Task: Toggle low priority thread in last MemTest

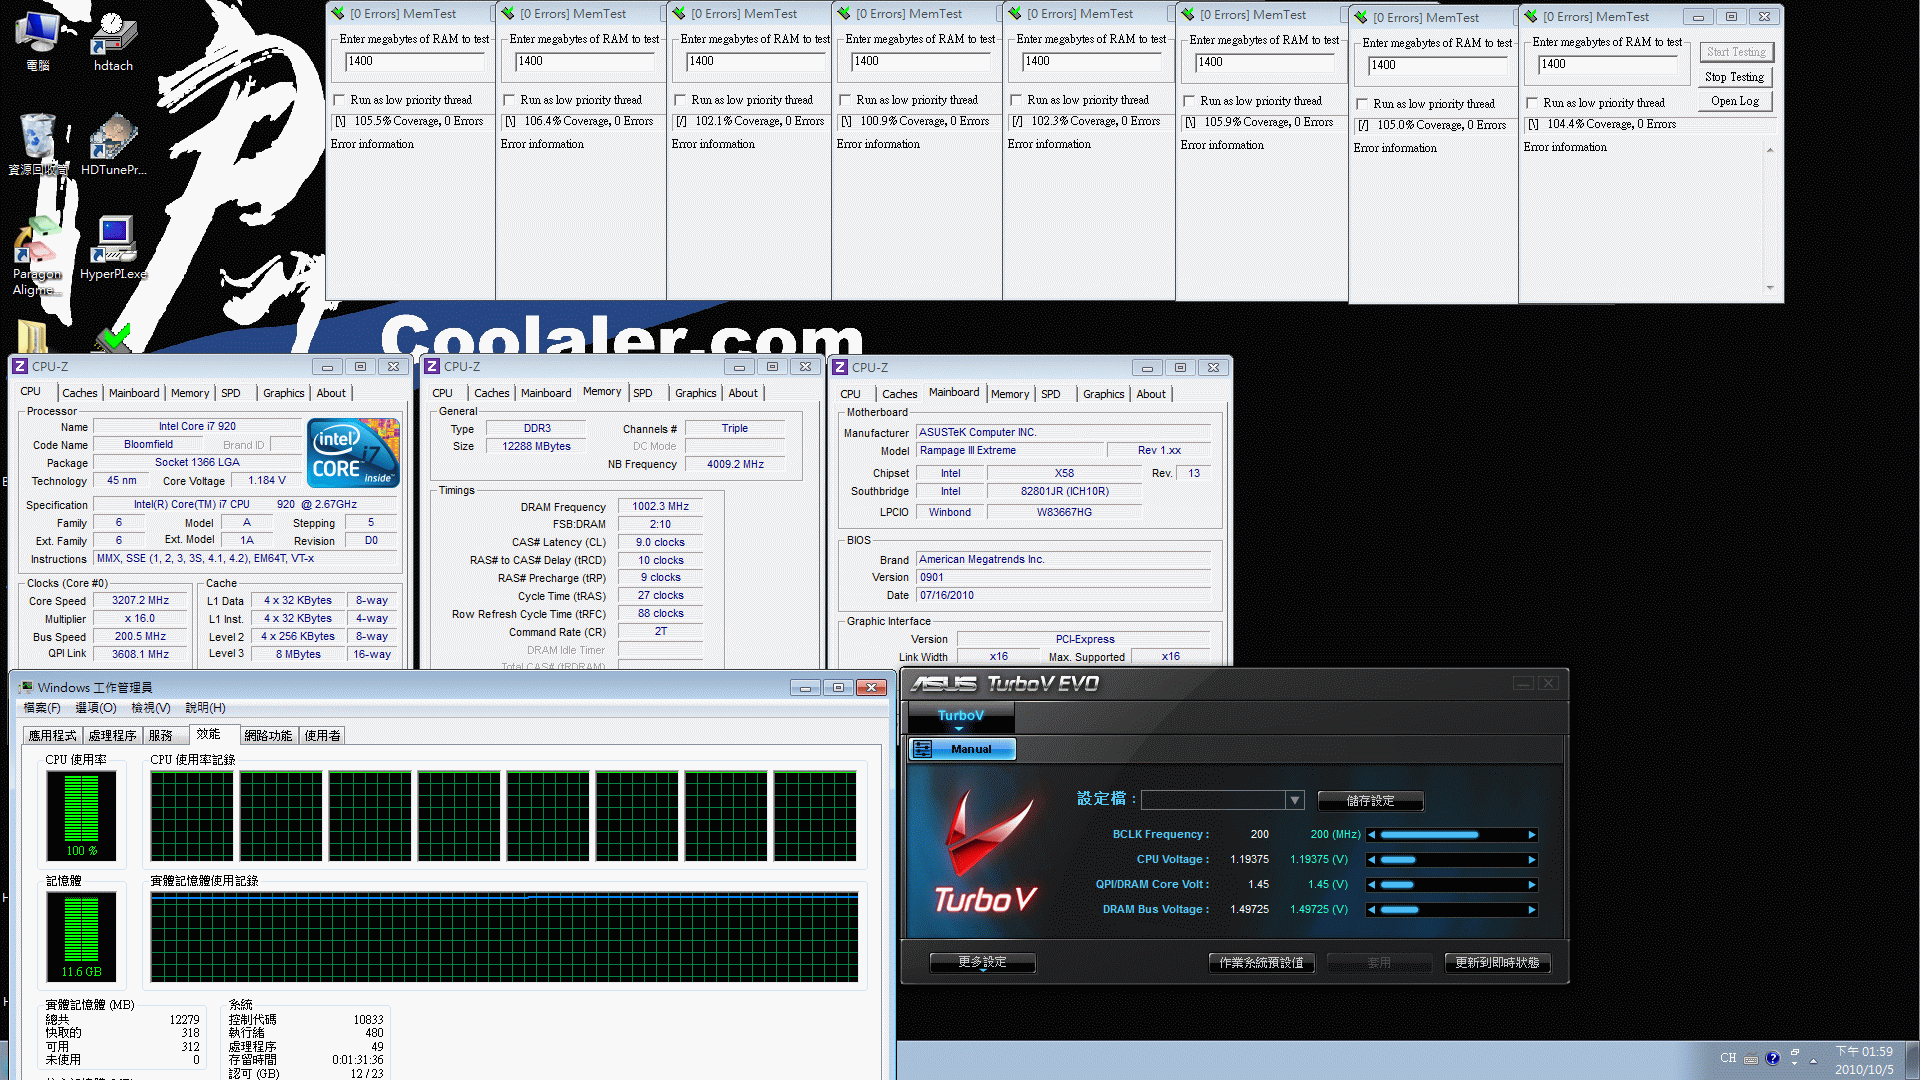Action: pyautogui.click(x=1532, y=103)
